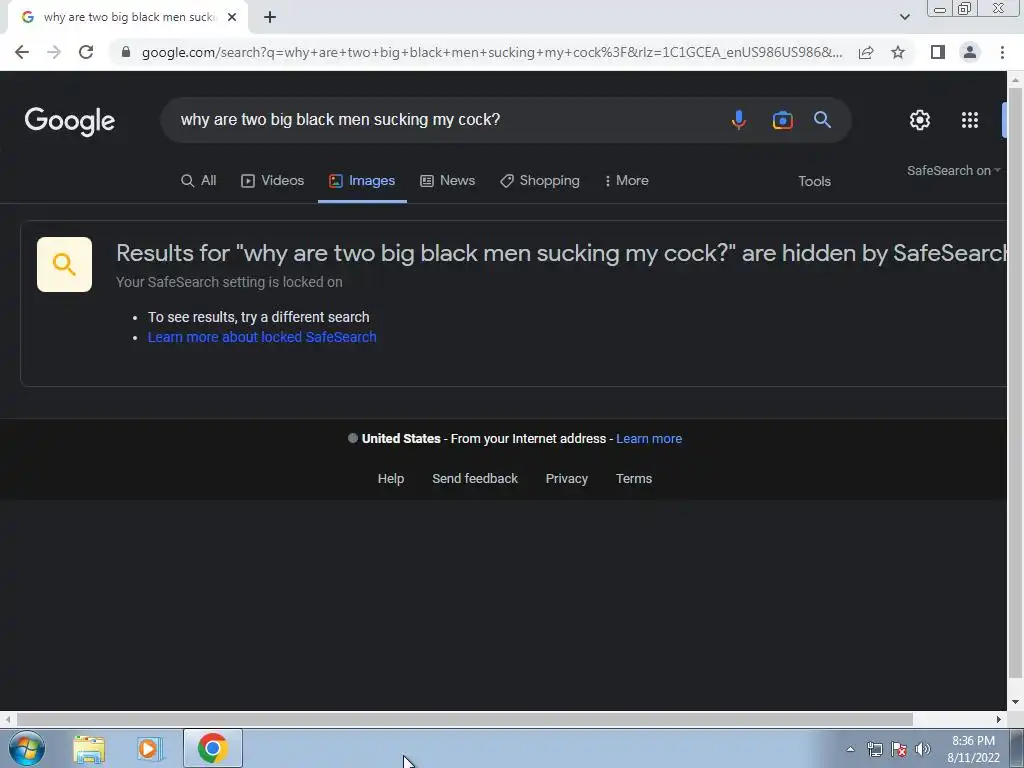Toggle Chrome side panel icon
Image resolution: width=1024 pixels, height=768 pixels.
click(938, 52)
